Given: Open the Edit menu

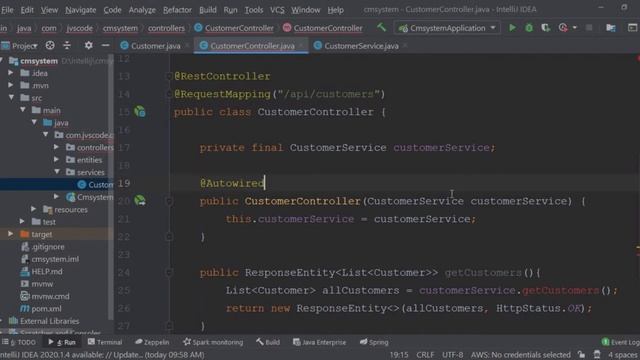Looking at the screenshot, I should (x=27, y=9).
